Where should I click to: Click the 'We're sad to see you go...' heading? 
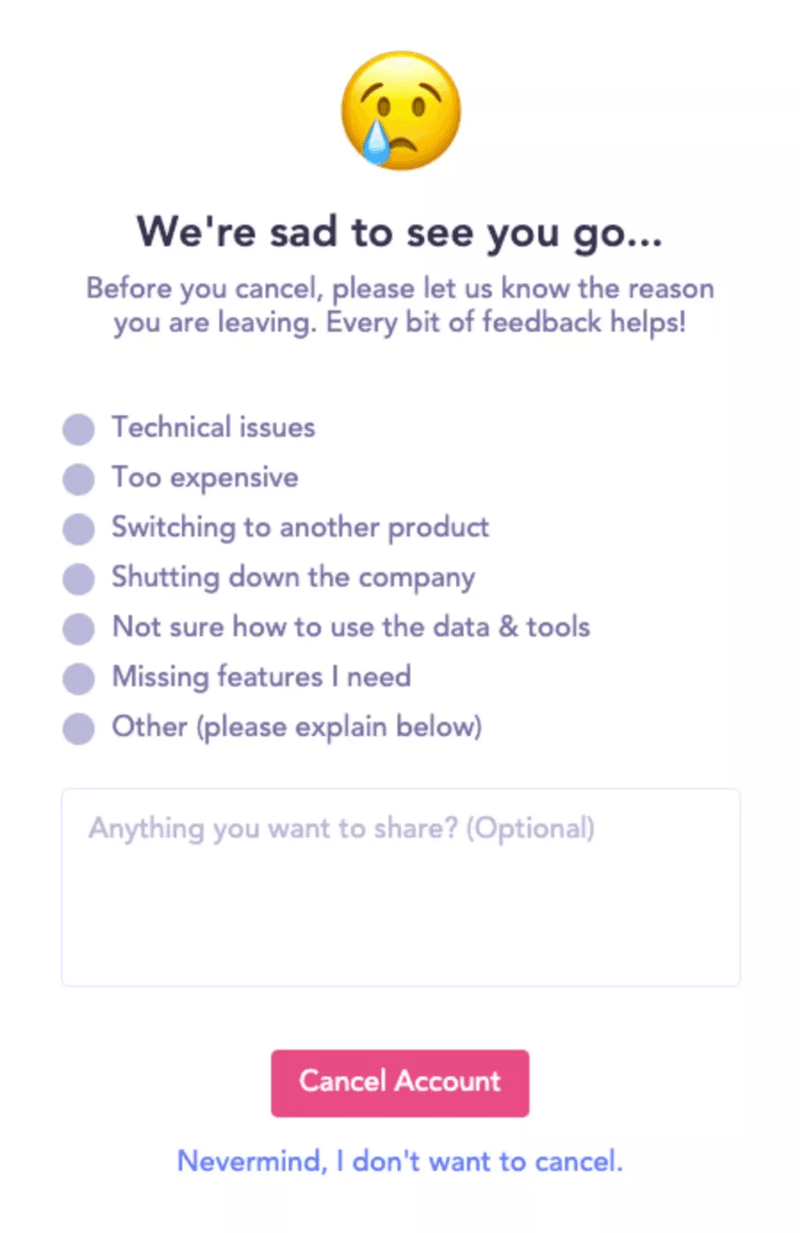[x=400, y=232]
